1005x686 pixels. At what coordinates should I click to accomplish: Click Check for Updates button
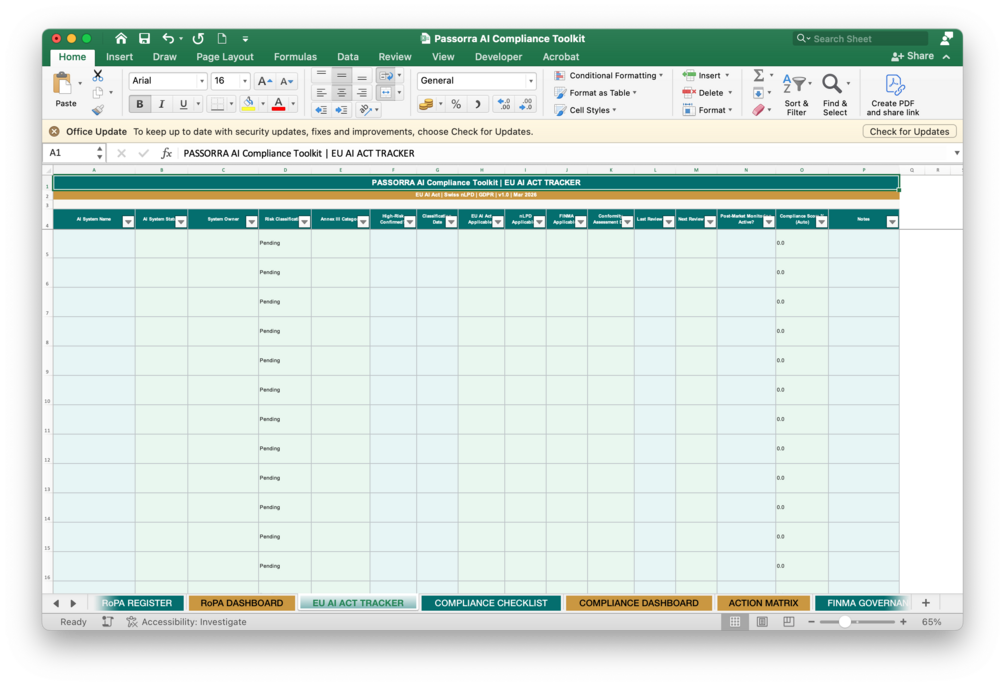point(909,131)
